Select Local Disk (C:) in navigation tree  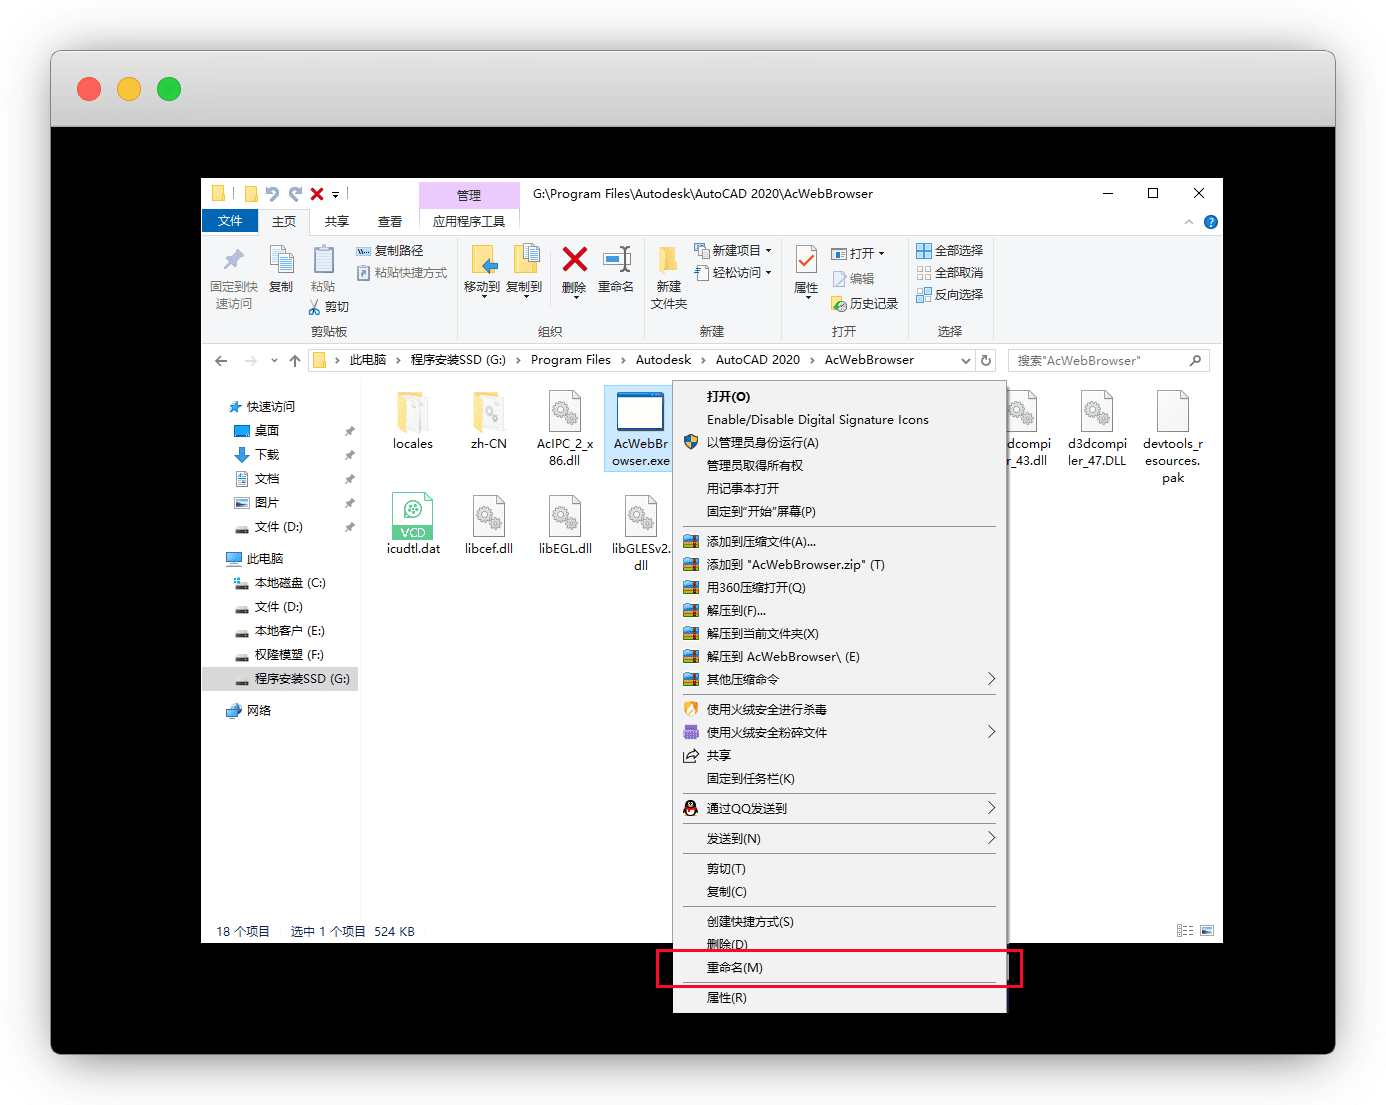click(x=289, y=583)
